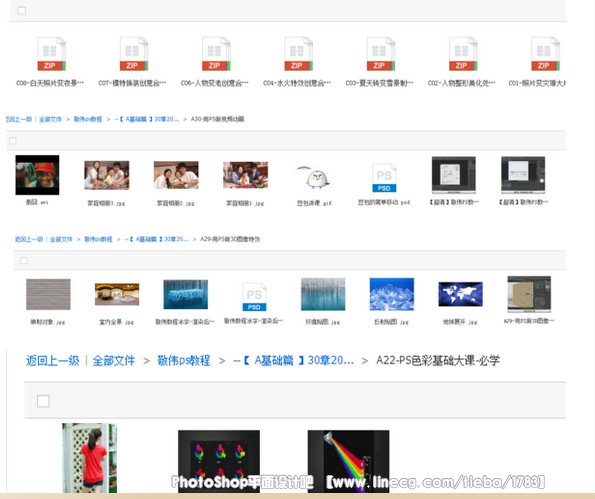Click the file name C02-人物整形美化处
The width and height of the screenshot is (595, 499).
(x=461, y=83)
